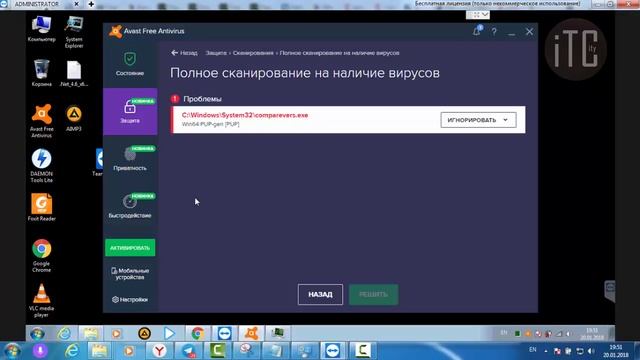Select the Foxit Reader desktop icon
Viewport: 640px width, 360px height.
[41, 207]
